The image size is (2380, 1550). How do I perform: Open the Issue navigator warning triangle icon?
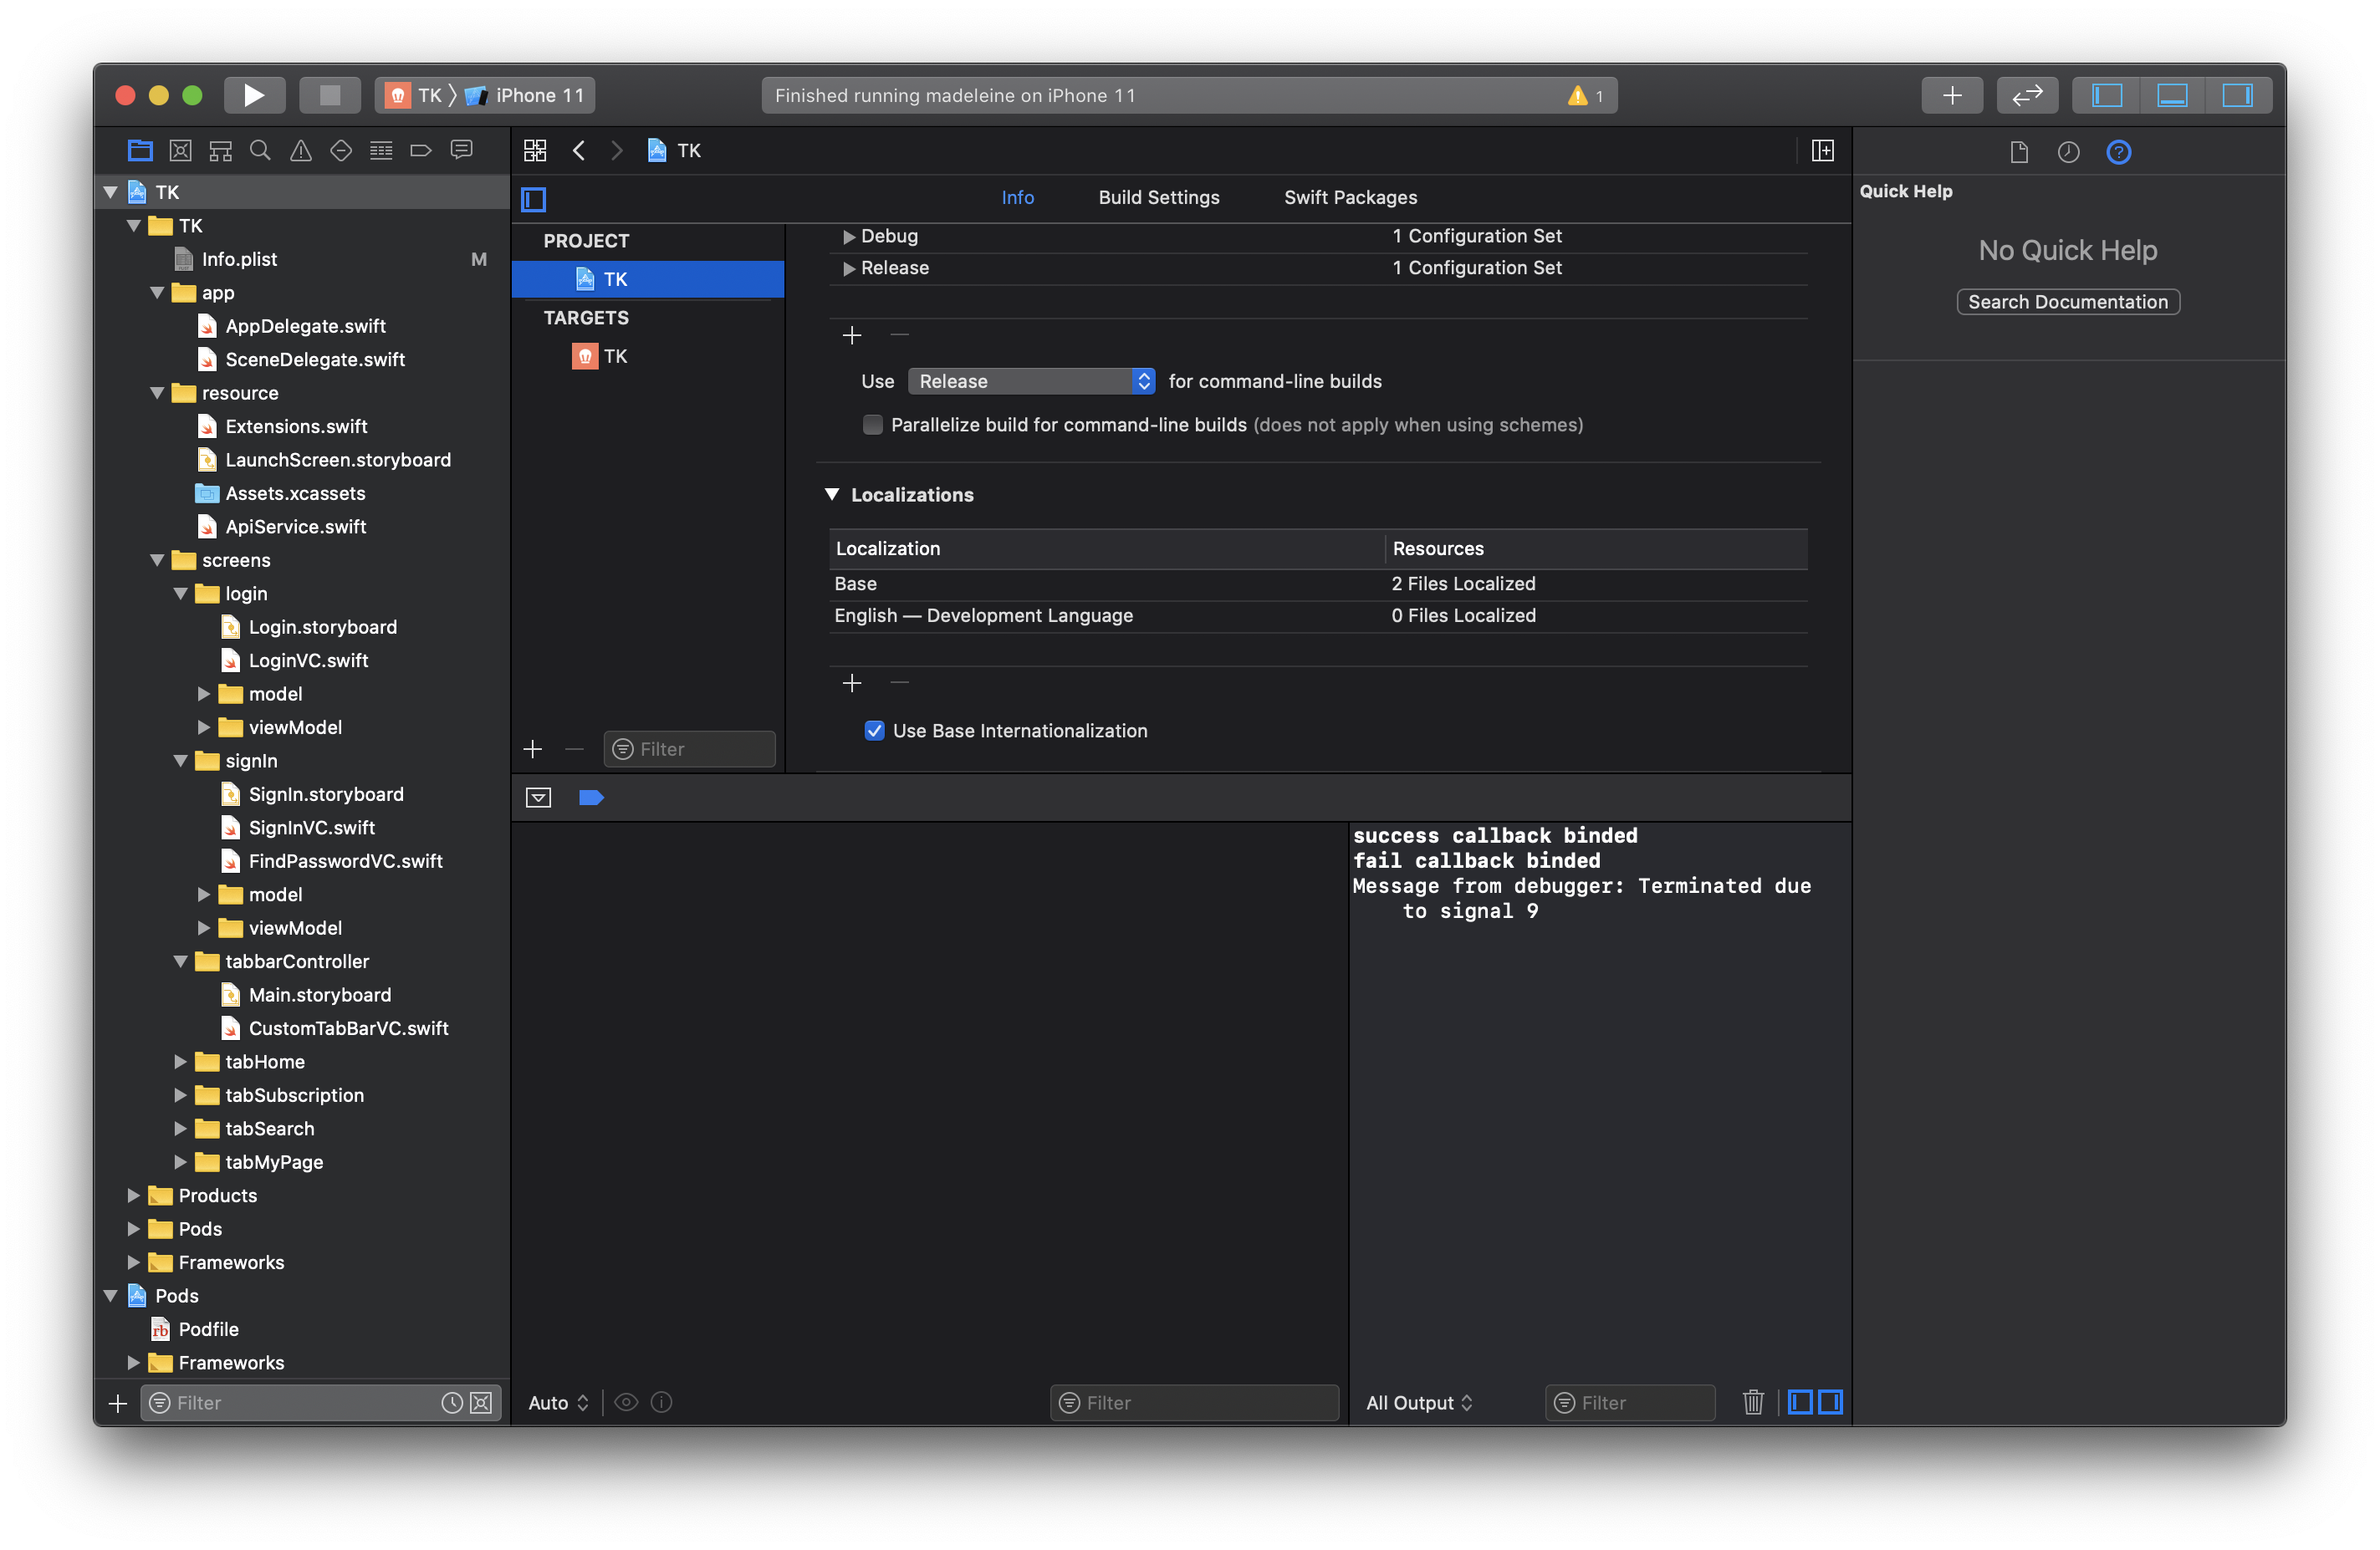point(300,151)
